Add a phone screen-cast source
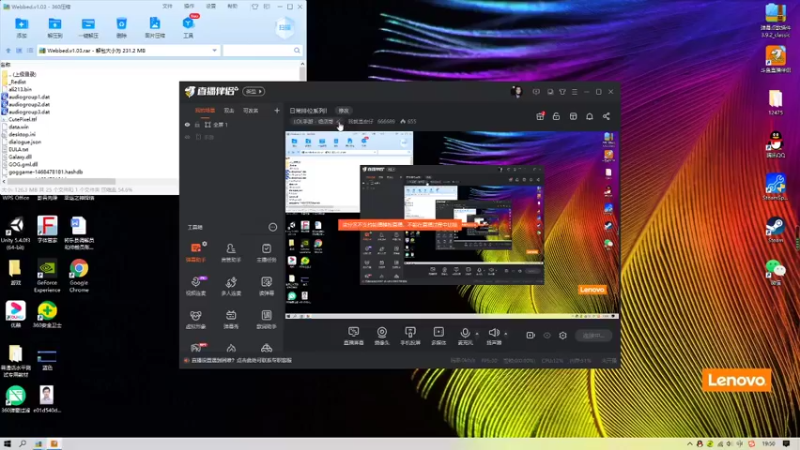 tap(410, 336)
